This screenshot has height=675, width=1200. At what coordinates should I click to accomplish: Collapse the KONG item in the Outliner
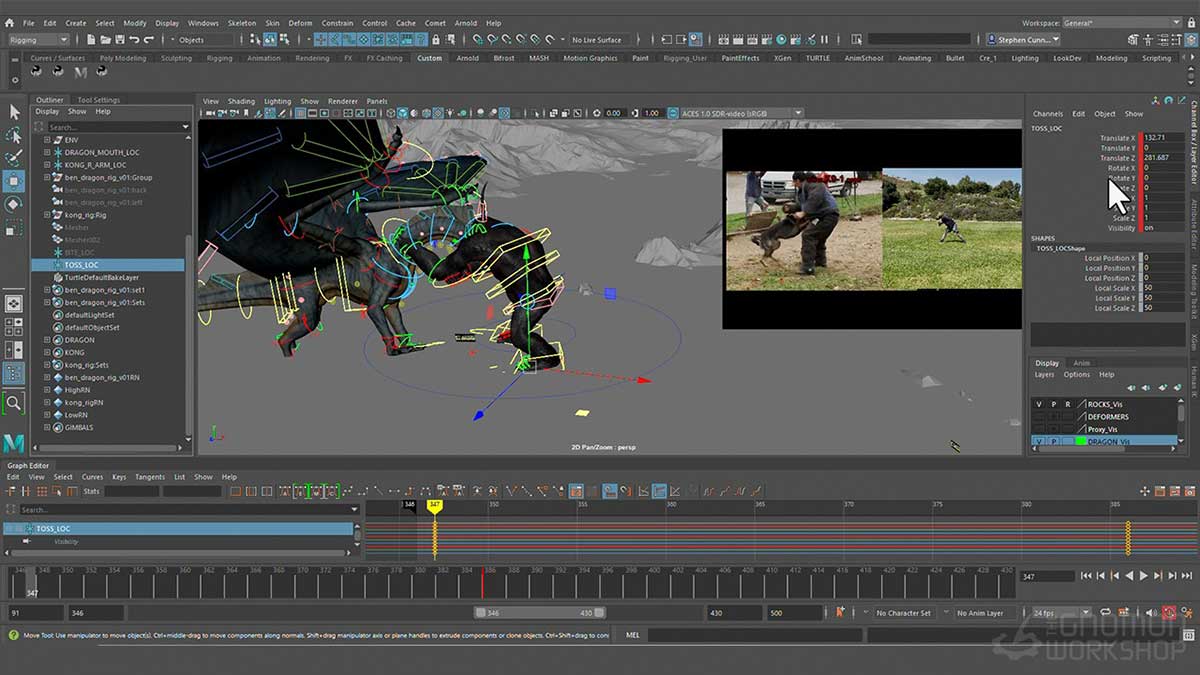tap(47, 352)
